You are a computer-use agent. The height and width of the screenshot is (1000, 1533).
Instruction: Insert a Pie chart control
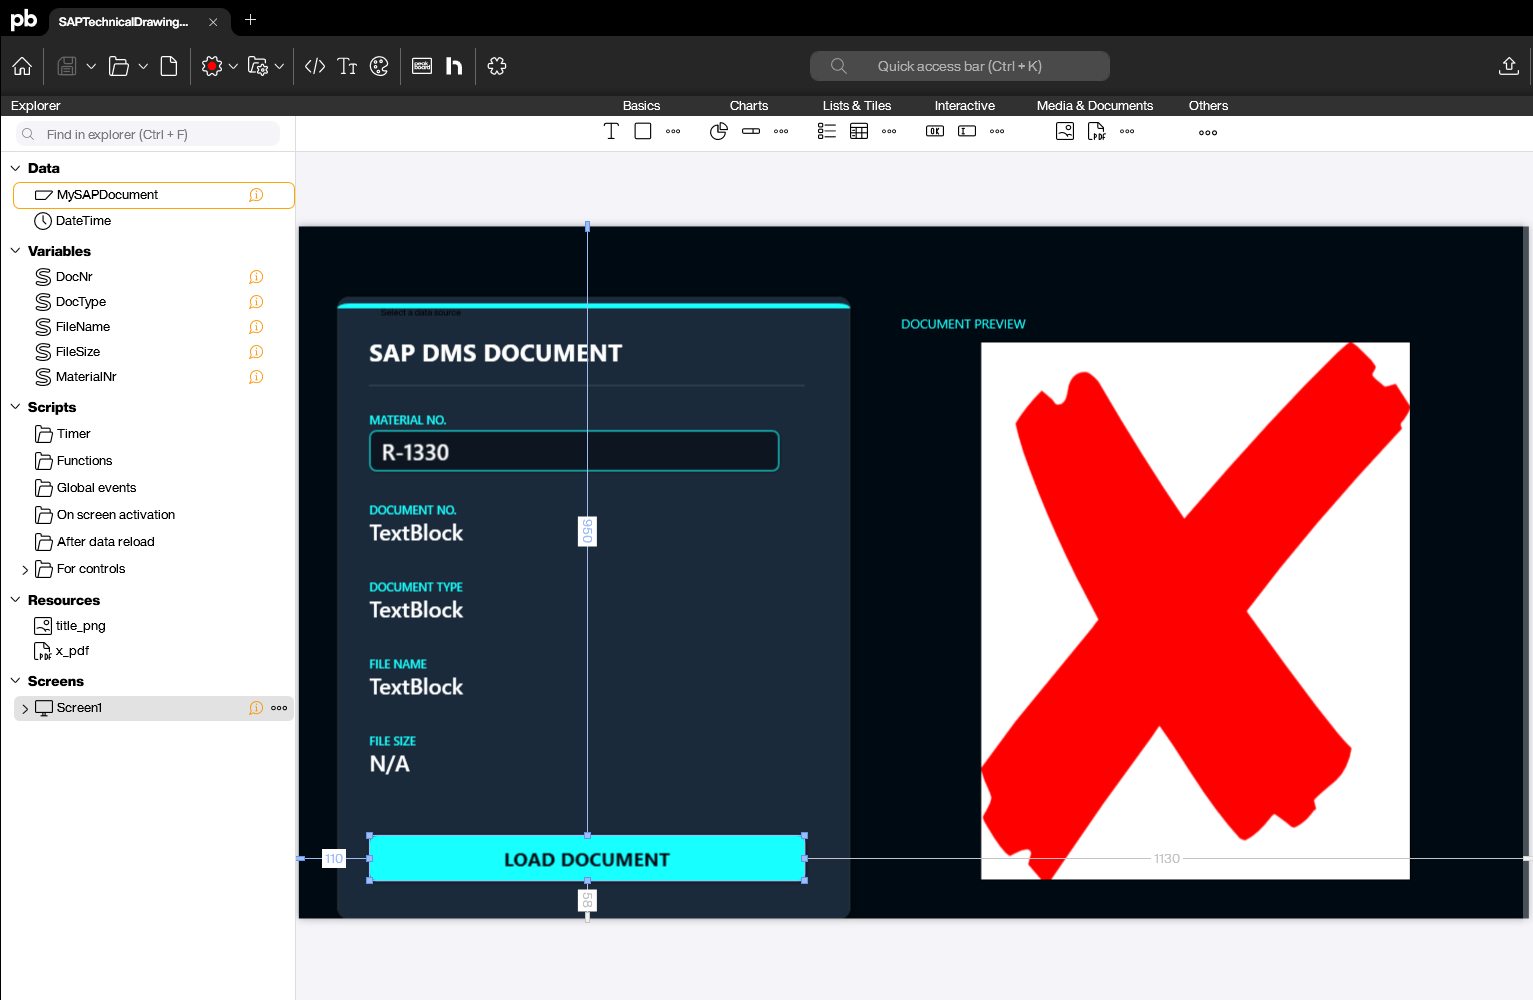[x=719, y=131]
